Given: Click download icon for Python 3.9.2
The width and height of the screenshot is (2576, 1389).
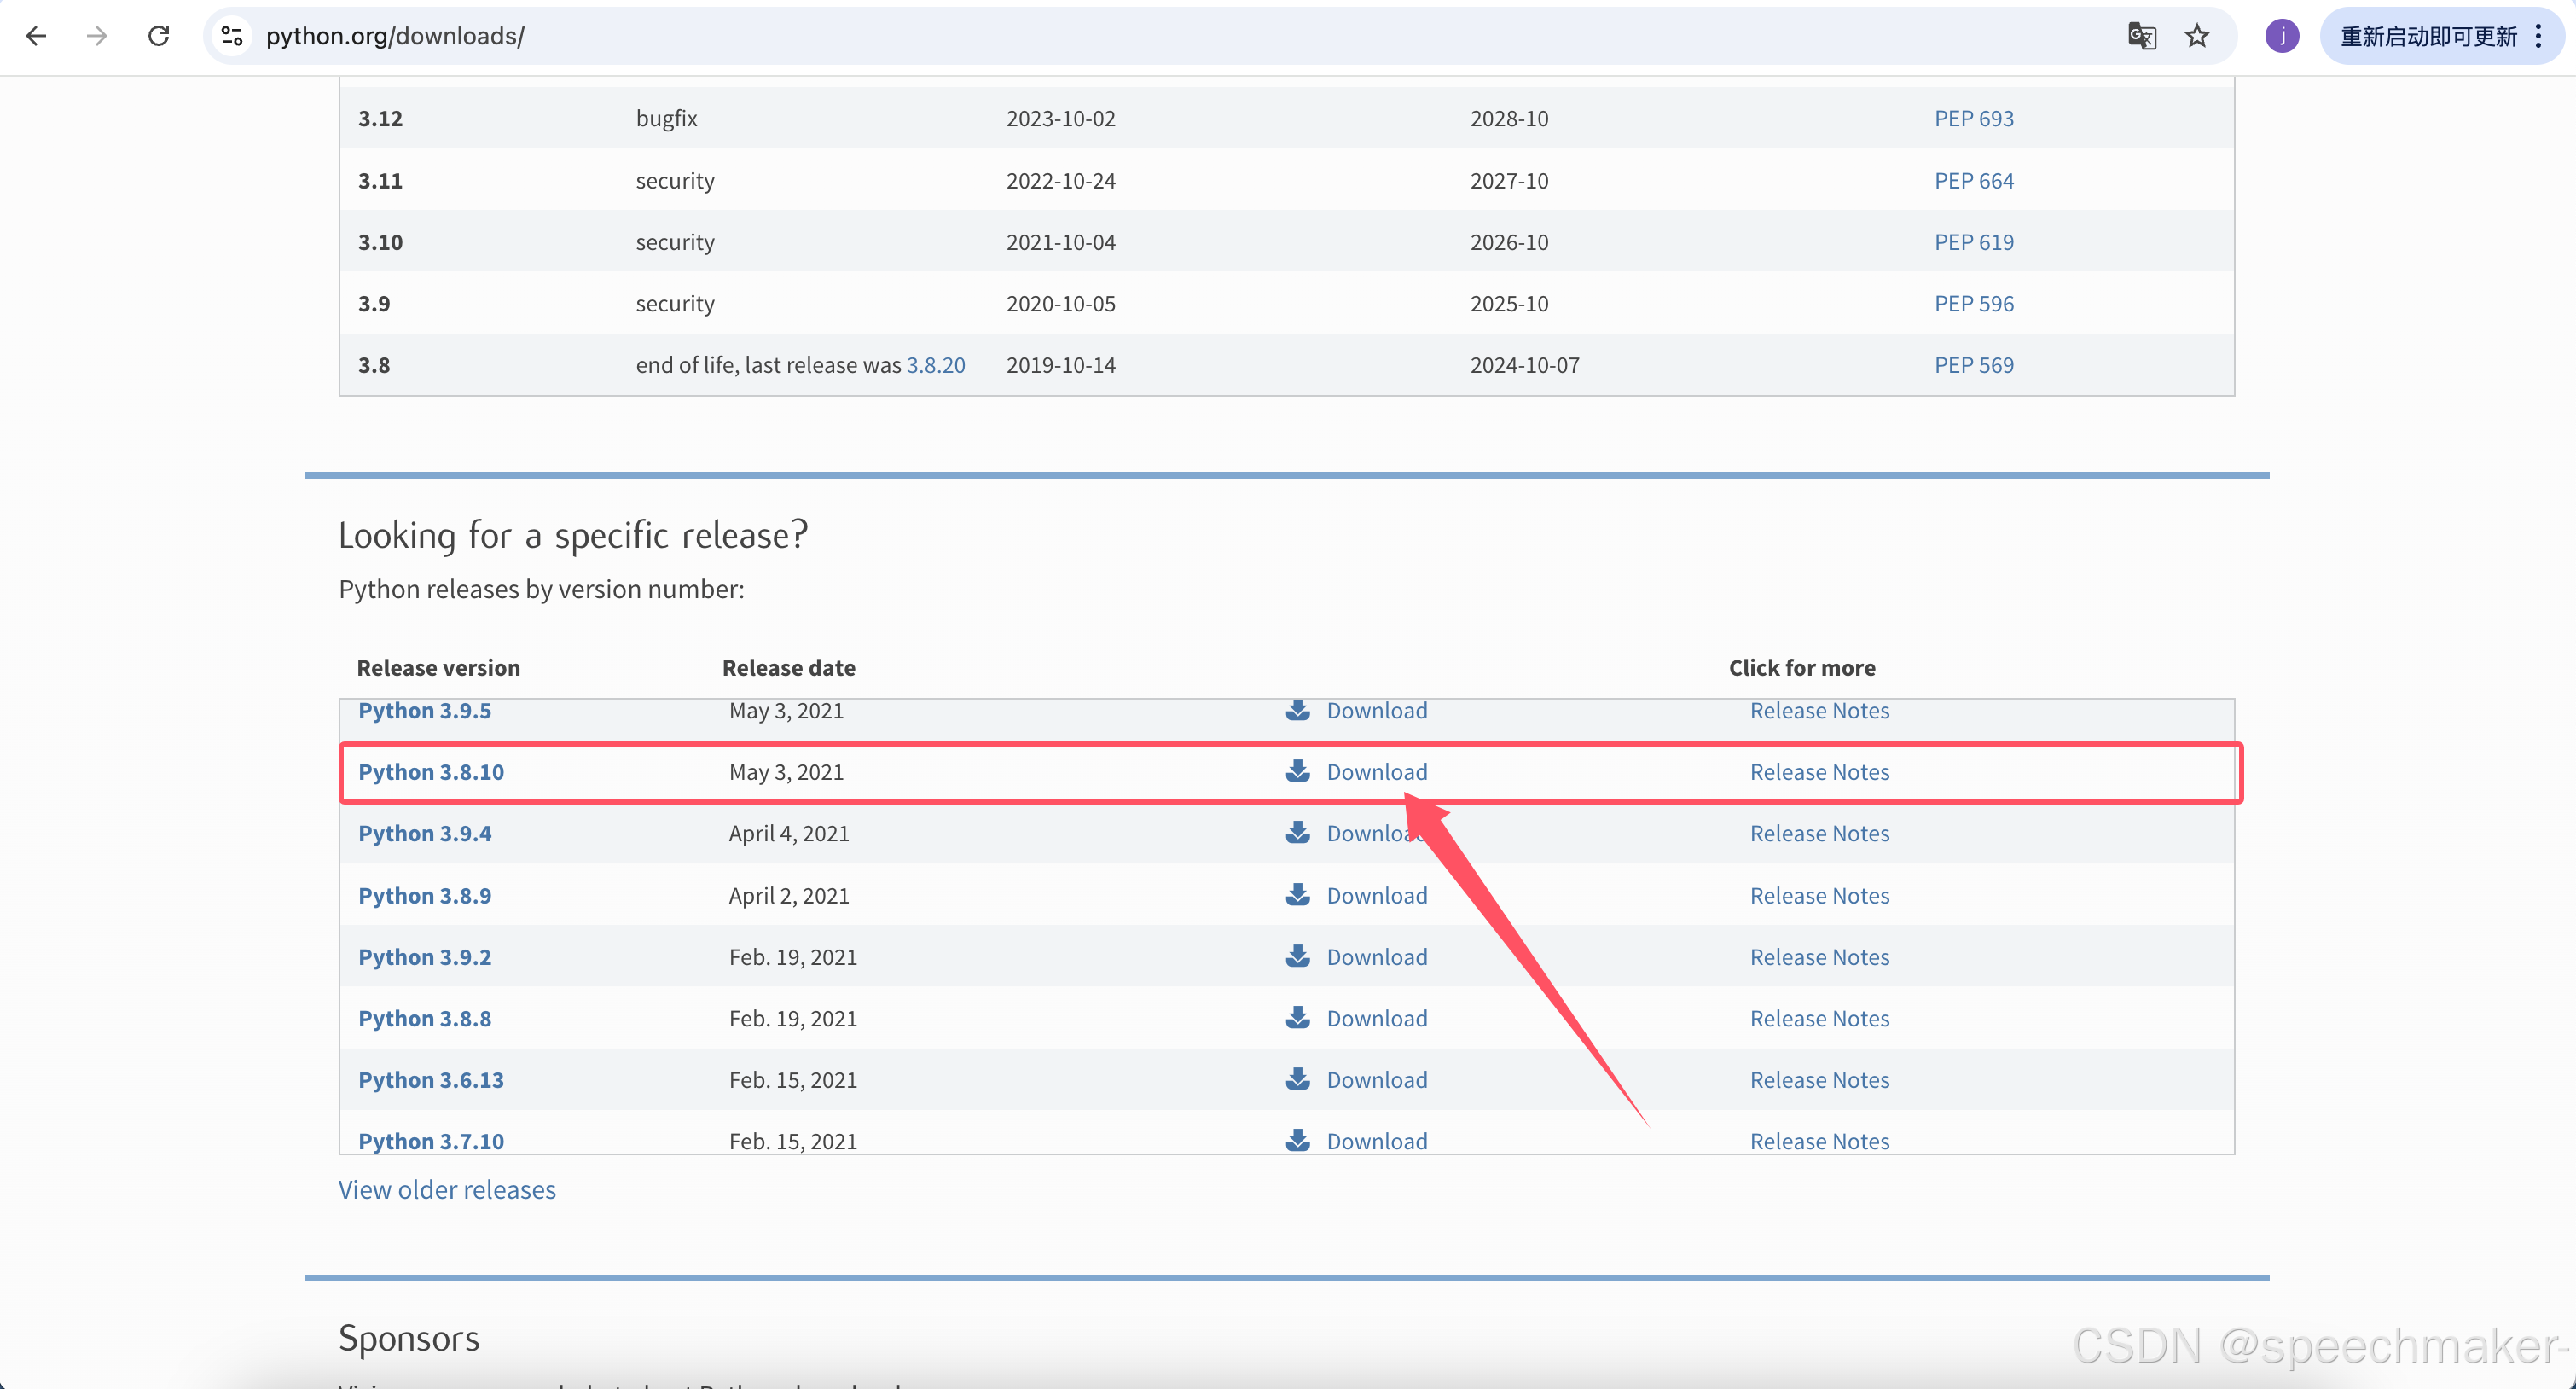Looking at the screenshot, I should pyautogui.click(x=1298, y=956).
